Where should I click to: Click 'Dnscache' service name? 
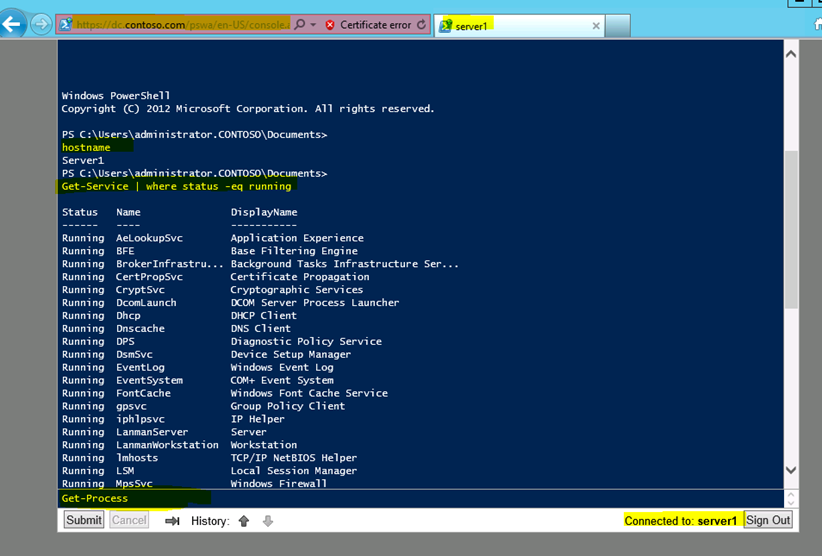[140, 329]
